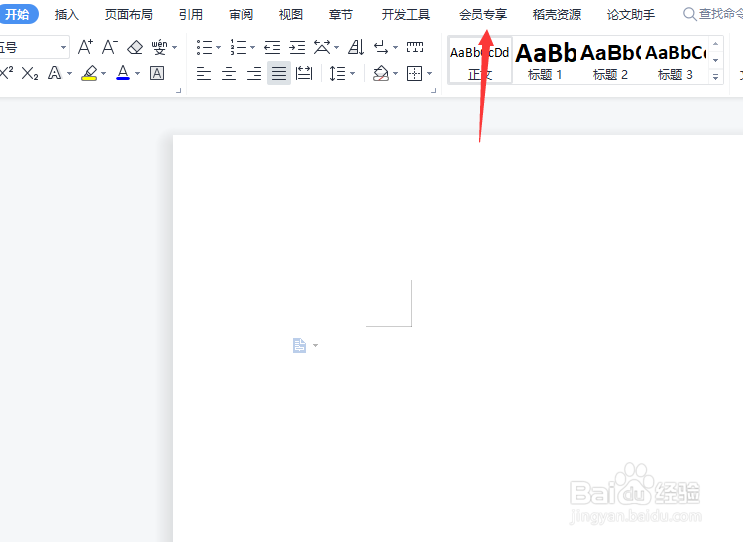The image size is (743, 542).
Task: Clear formatting with the eraser icon
Action: tap(135, 47)
